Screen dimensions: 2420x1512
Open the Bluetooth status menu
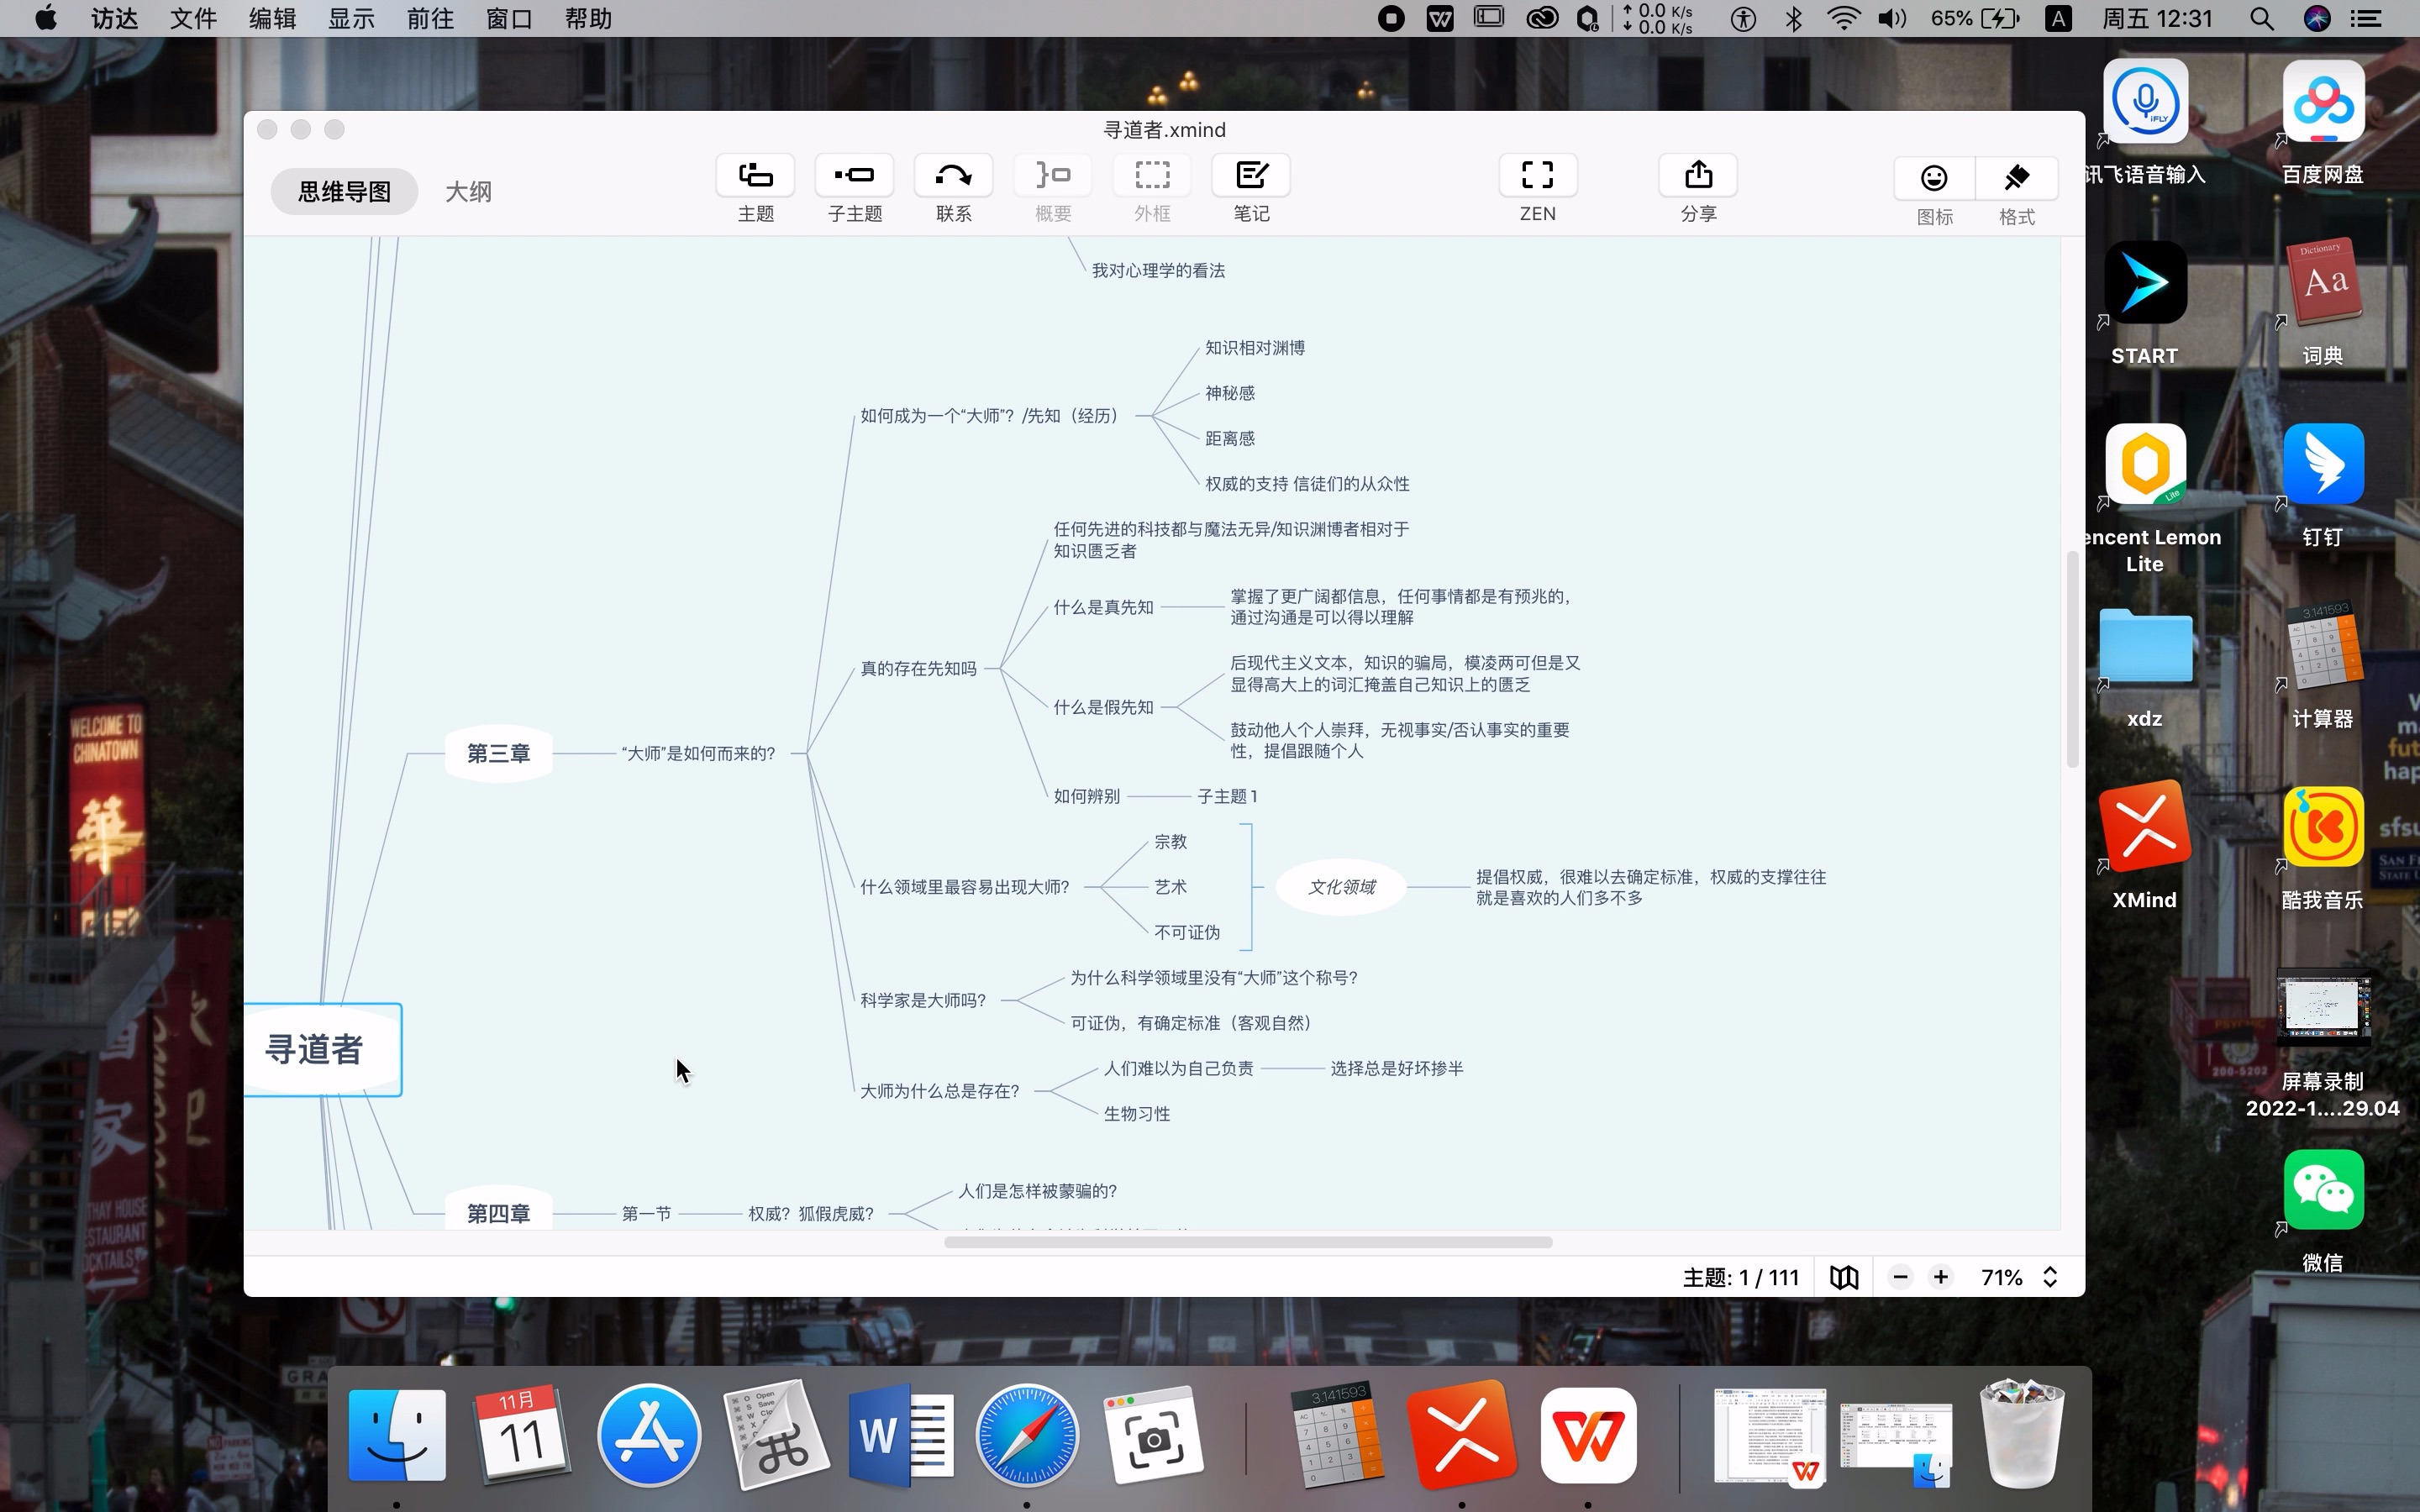(1794, 18)
